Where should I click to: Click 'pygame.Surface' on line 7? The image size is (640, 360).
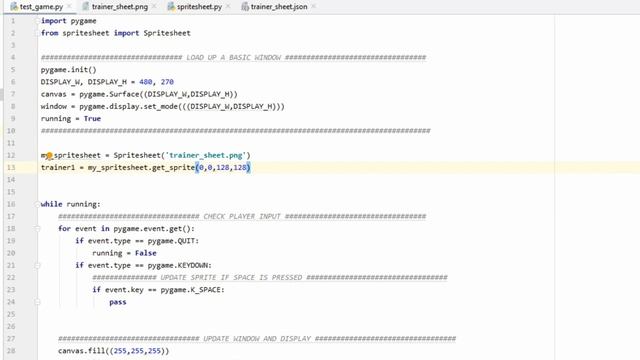[x=109, y=94]
